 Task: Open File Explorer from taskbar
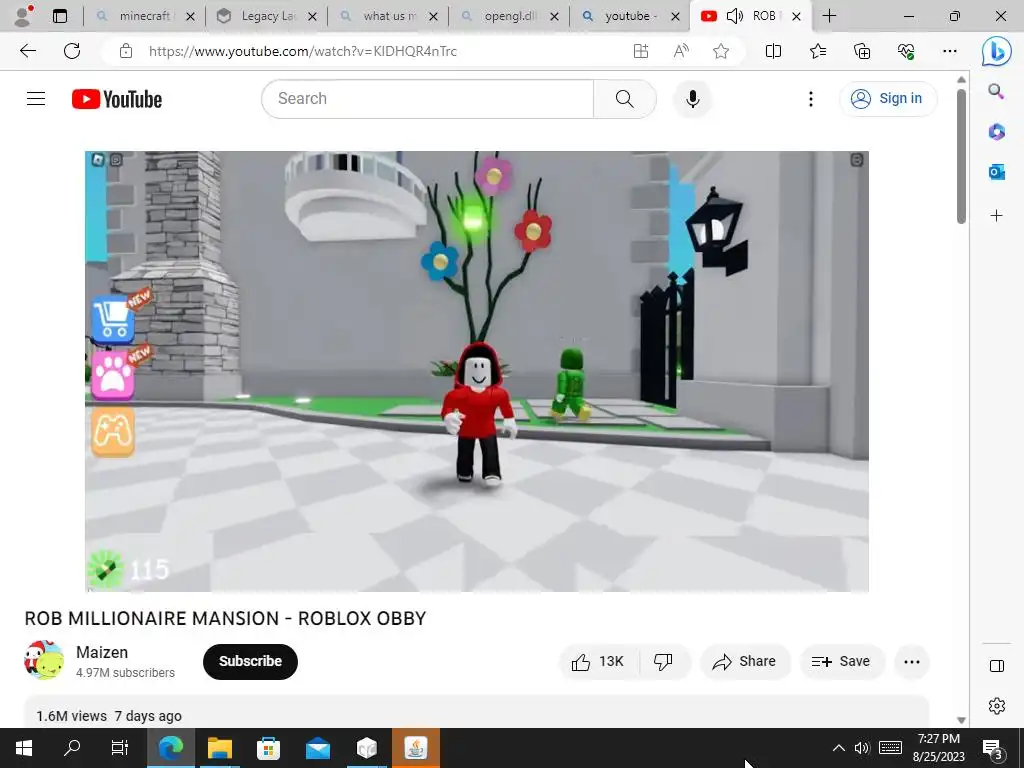point(220,748)
